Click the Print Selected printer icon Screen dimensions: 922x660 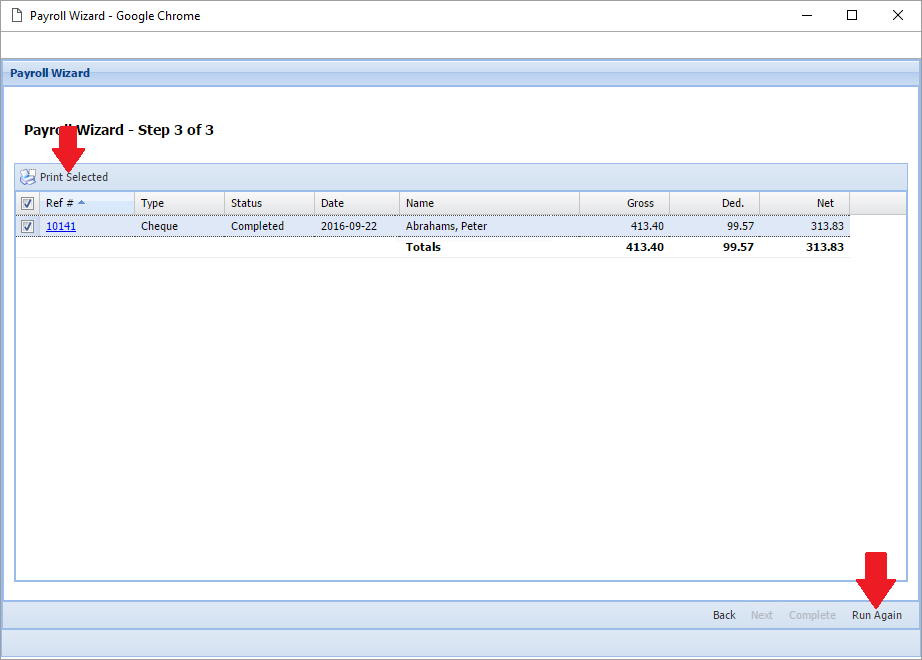click(x=28, y=177)
